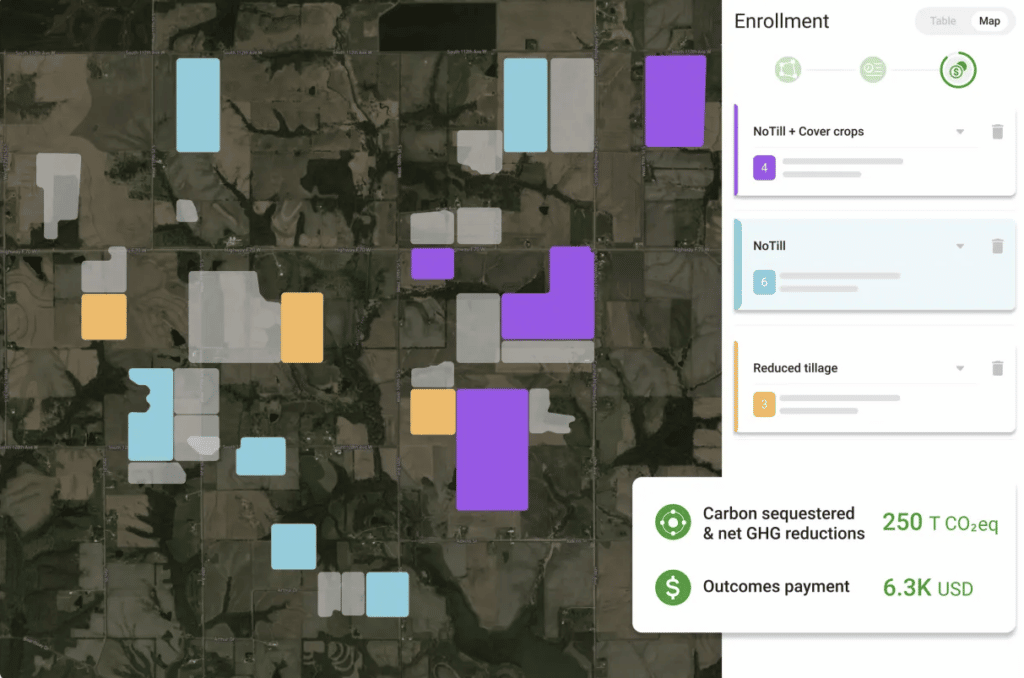Click the outcomes payment dollar icon
This screenshot has height=678, width=1024.
pyautogui.click(x=673, y=587)
